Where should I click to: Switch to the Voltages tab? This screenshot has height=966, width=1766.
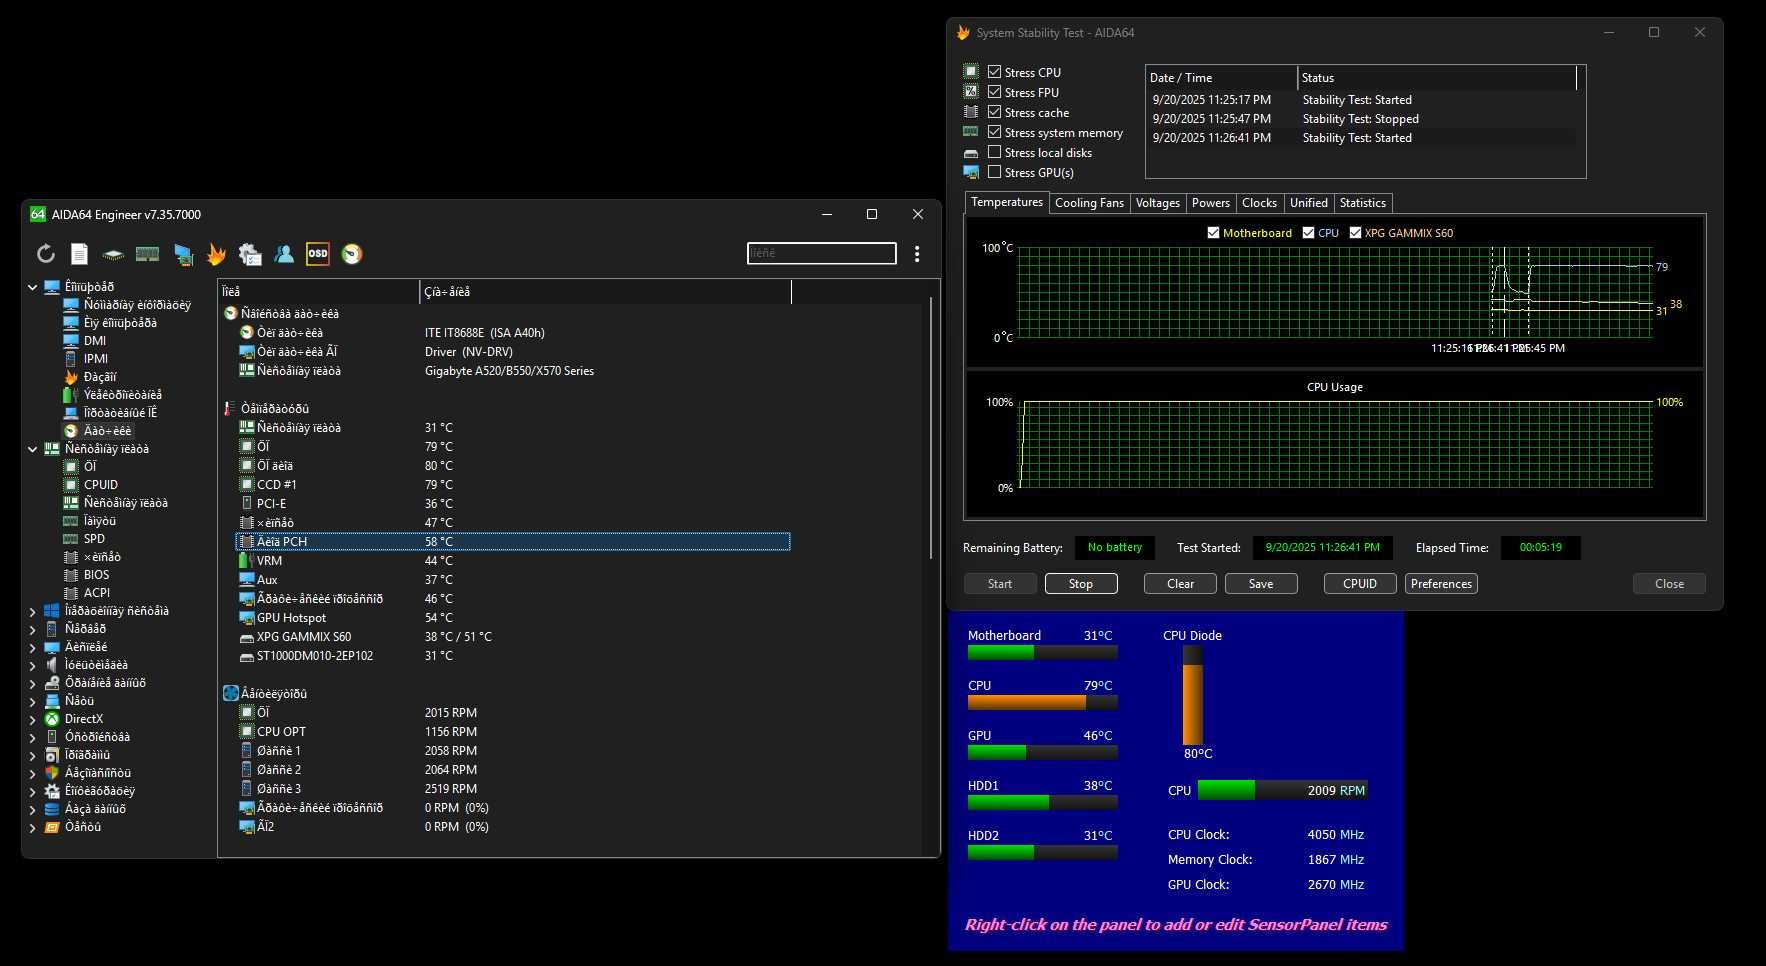point(1157,203)
